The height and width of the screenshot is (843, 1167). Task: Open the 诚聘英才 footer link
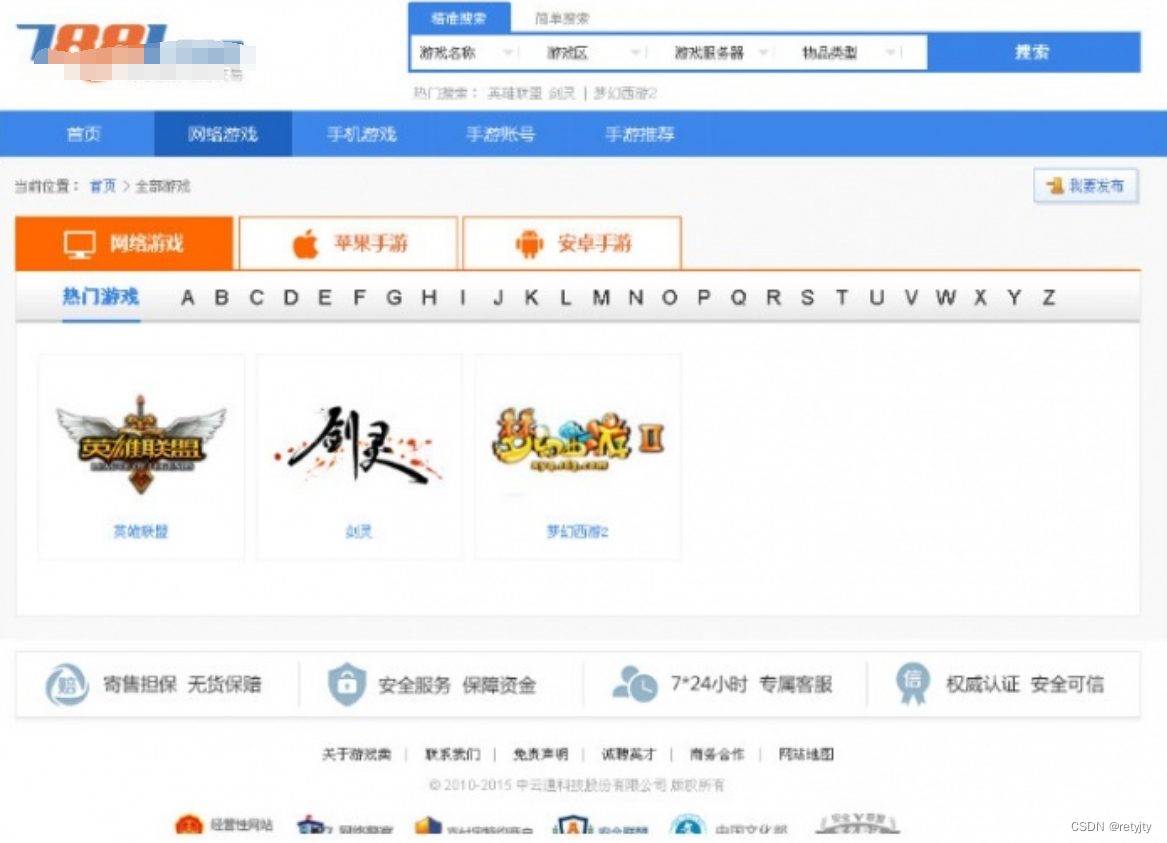(x=629, y=754)
